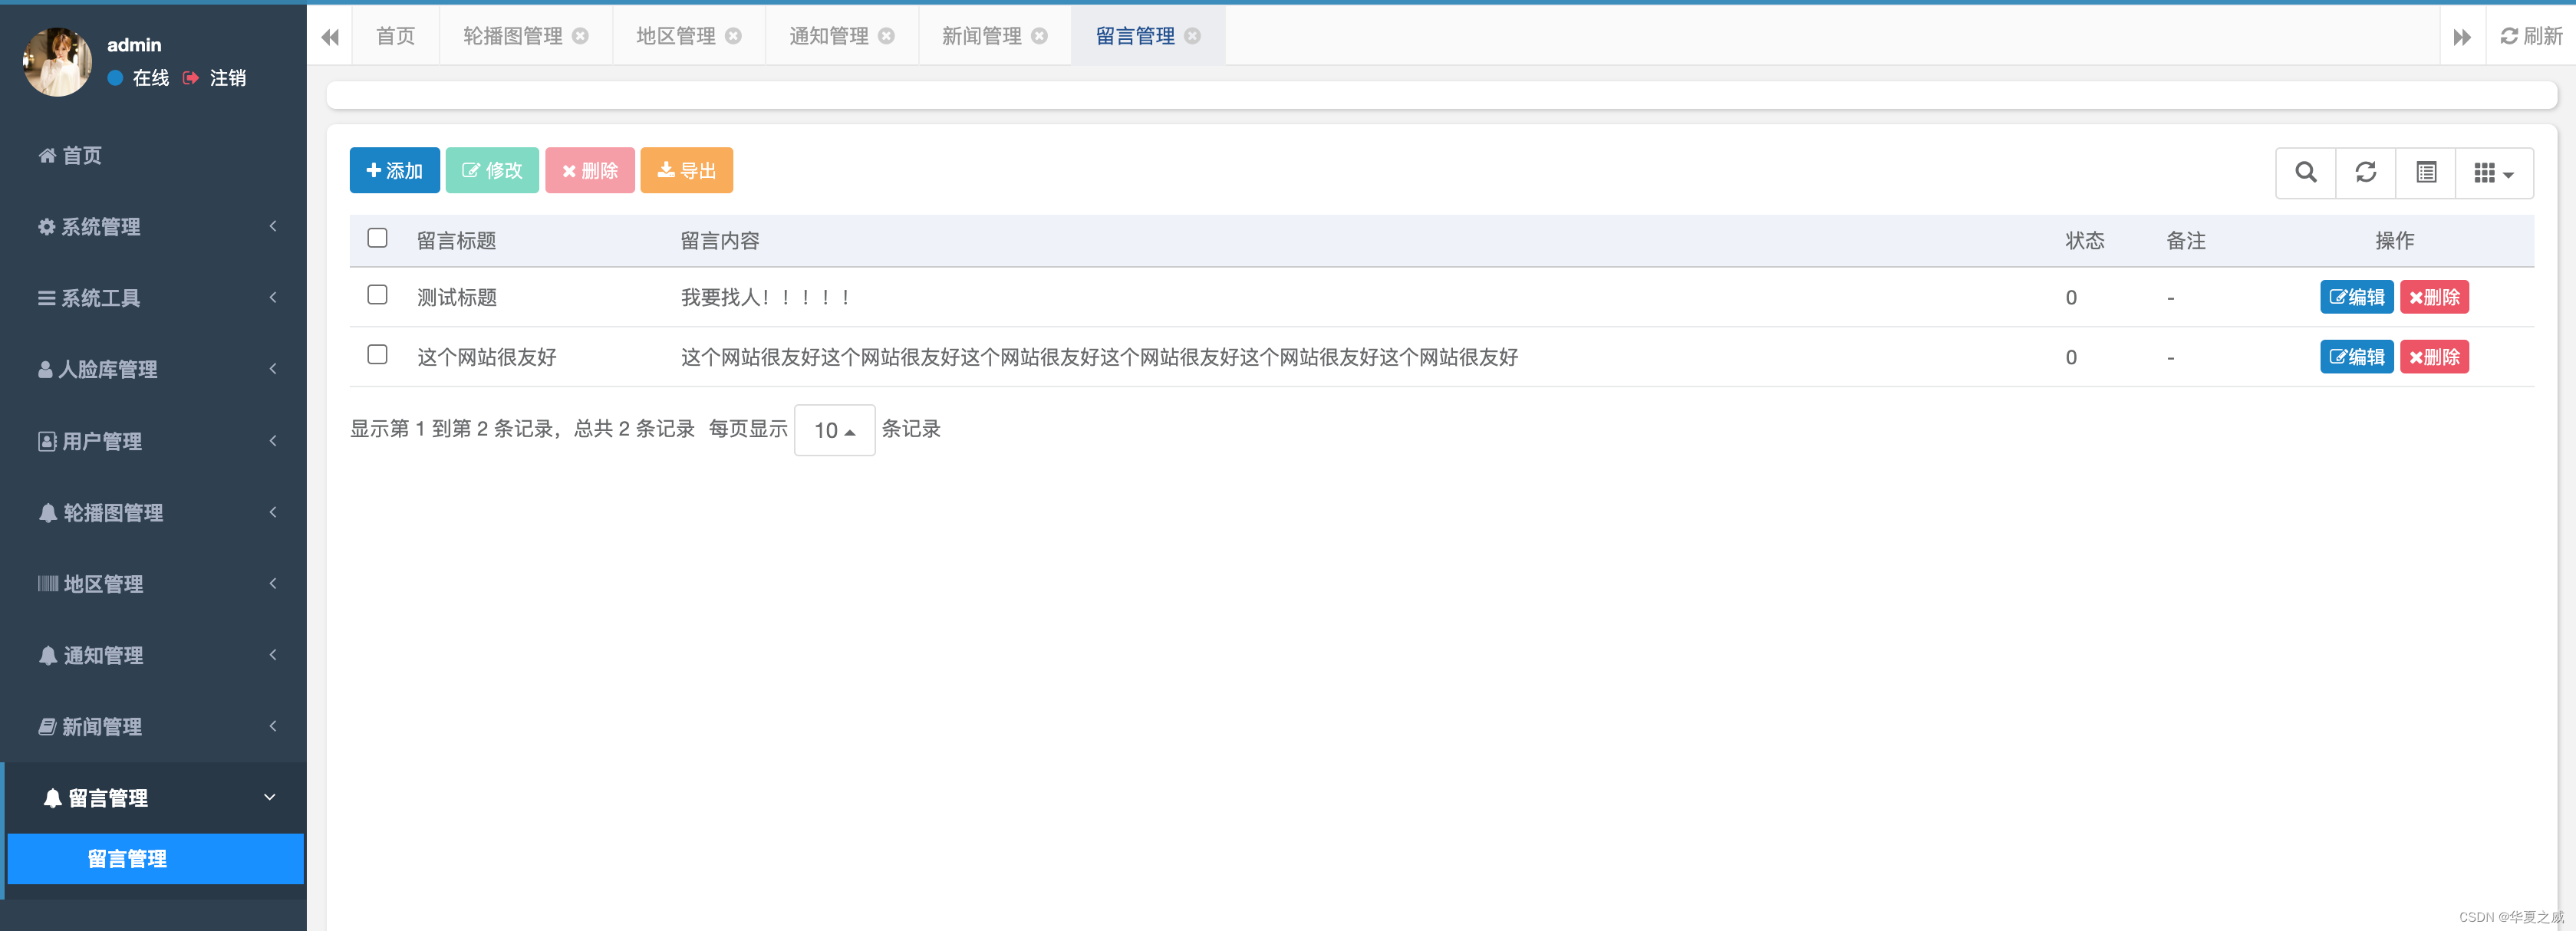
Task: Toggle the card view list icon
Action: point(2426,172)
